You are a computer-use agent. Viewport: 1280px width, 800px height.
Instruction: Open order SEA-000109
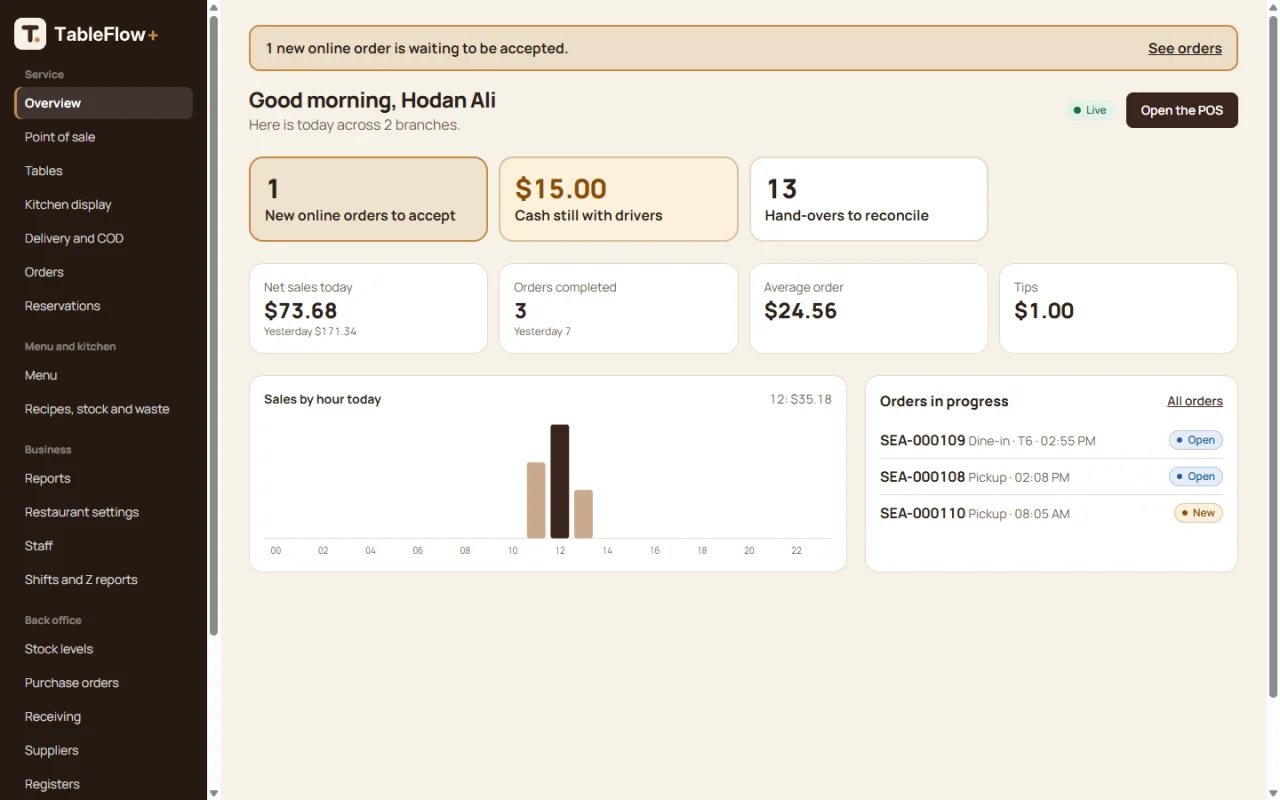pos(1051,440)
